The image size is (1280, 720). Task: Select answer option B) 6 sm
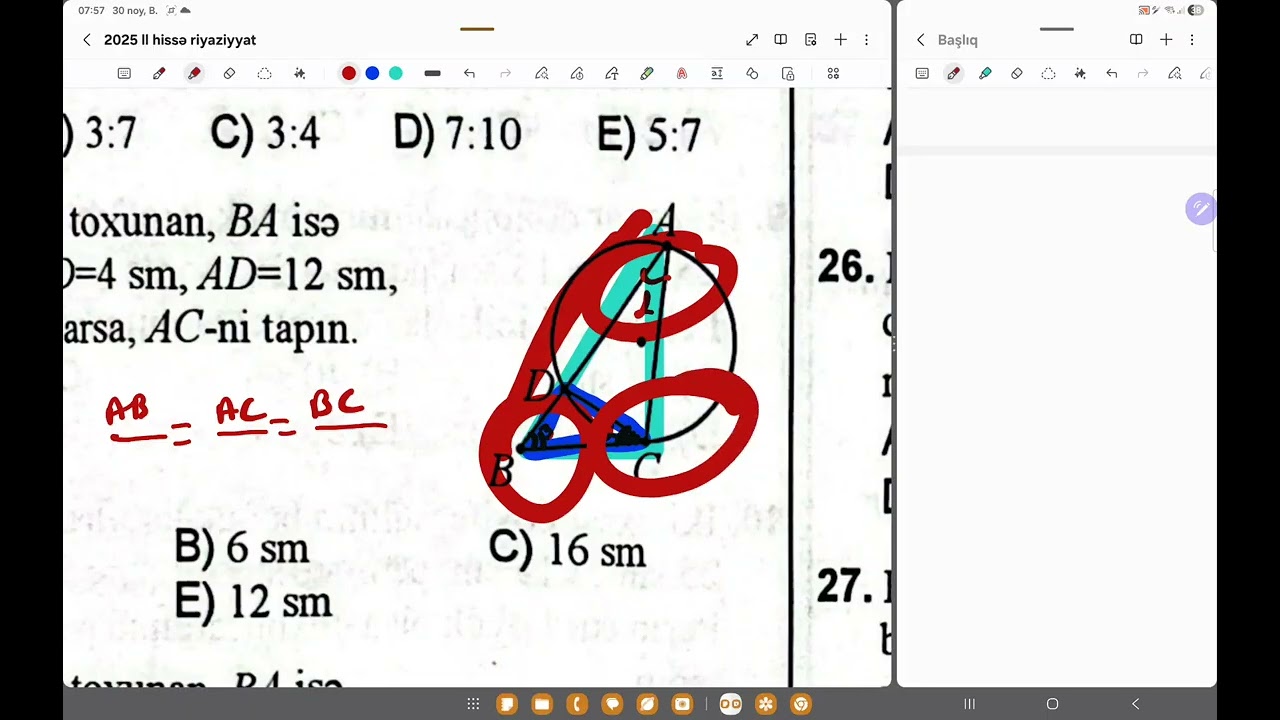point(241,547)
